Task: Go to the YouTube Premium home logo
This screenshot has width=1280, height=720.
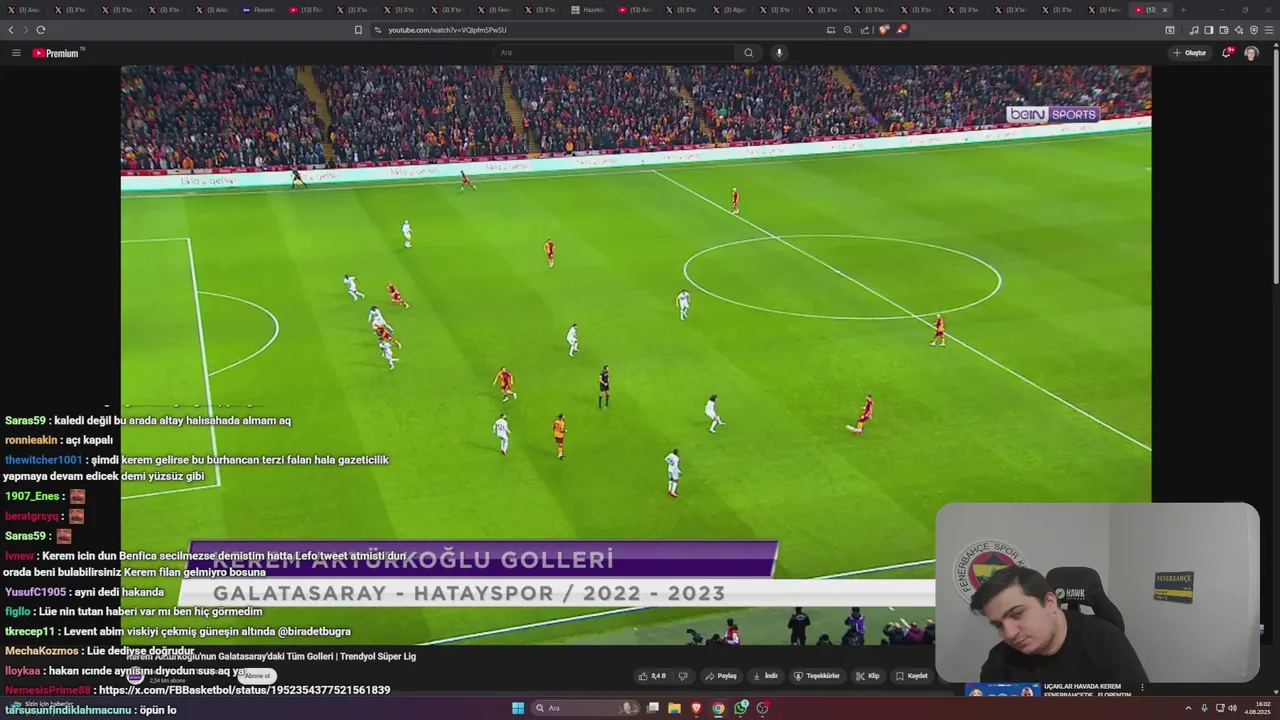Action: coord(58,53)
